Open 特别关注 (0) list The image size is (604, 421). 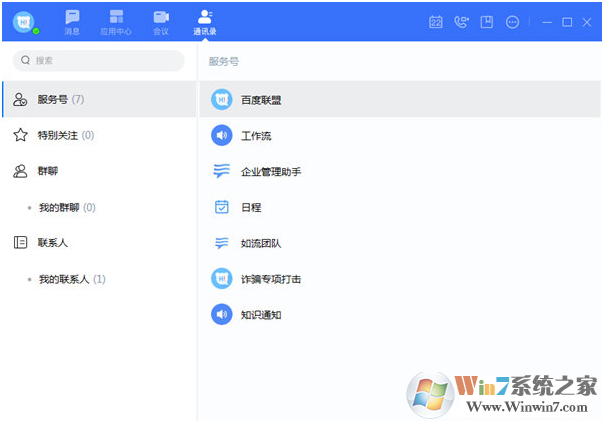click(99, 135)
